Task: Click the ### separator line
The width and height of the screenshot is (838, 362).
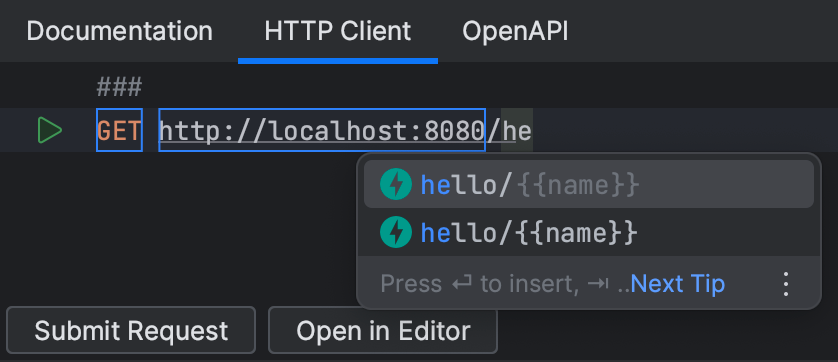Action: point(119,87)
